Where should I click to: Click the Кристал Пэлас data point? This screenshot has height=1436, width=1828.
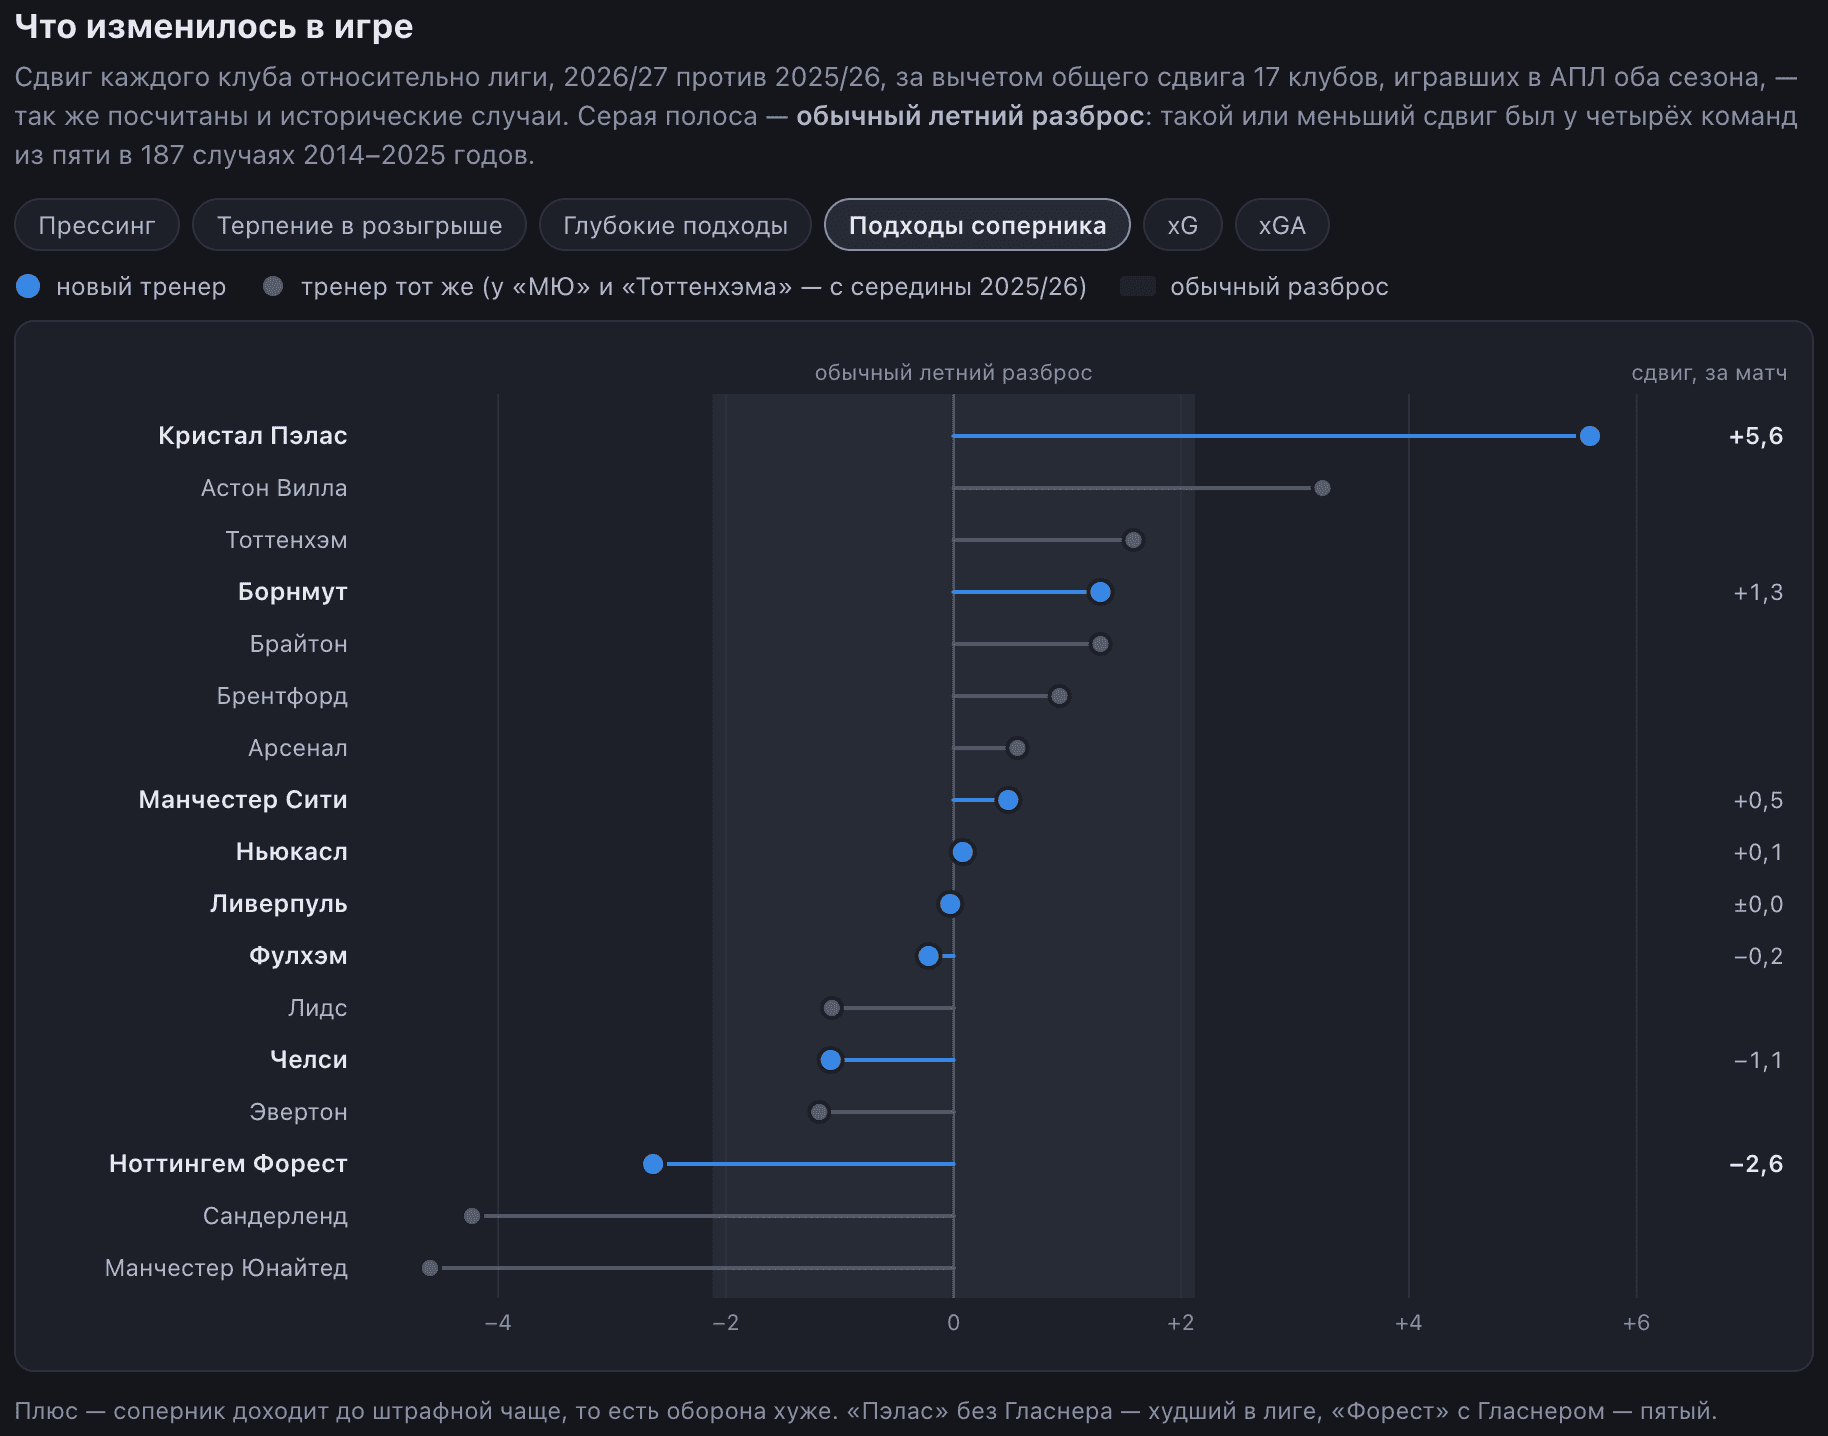[x=1589, y=436]
